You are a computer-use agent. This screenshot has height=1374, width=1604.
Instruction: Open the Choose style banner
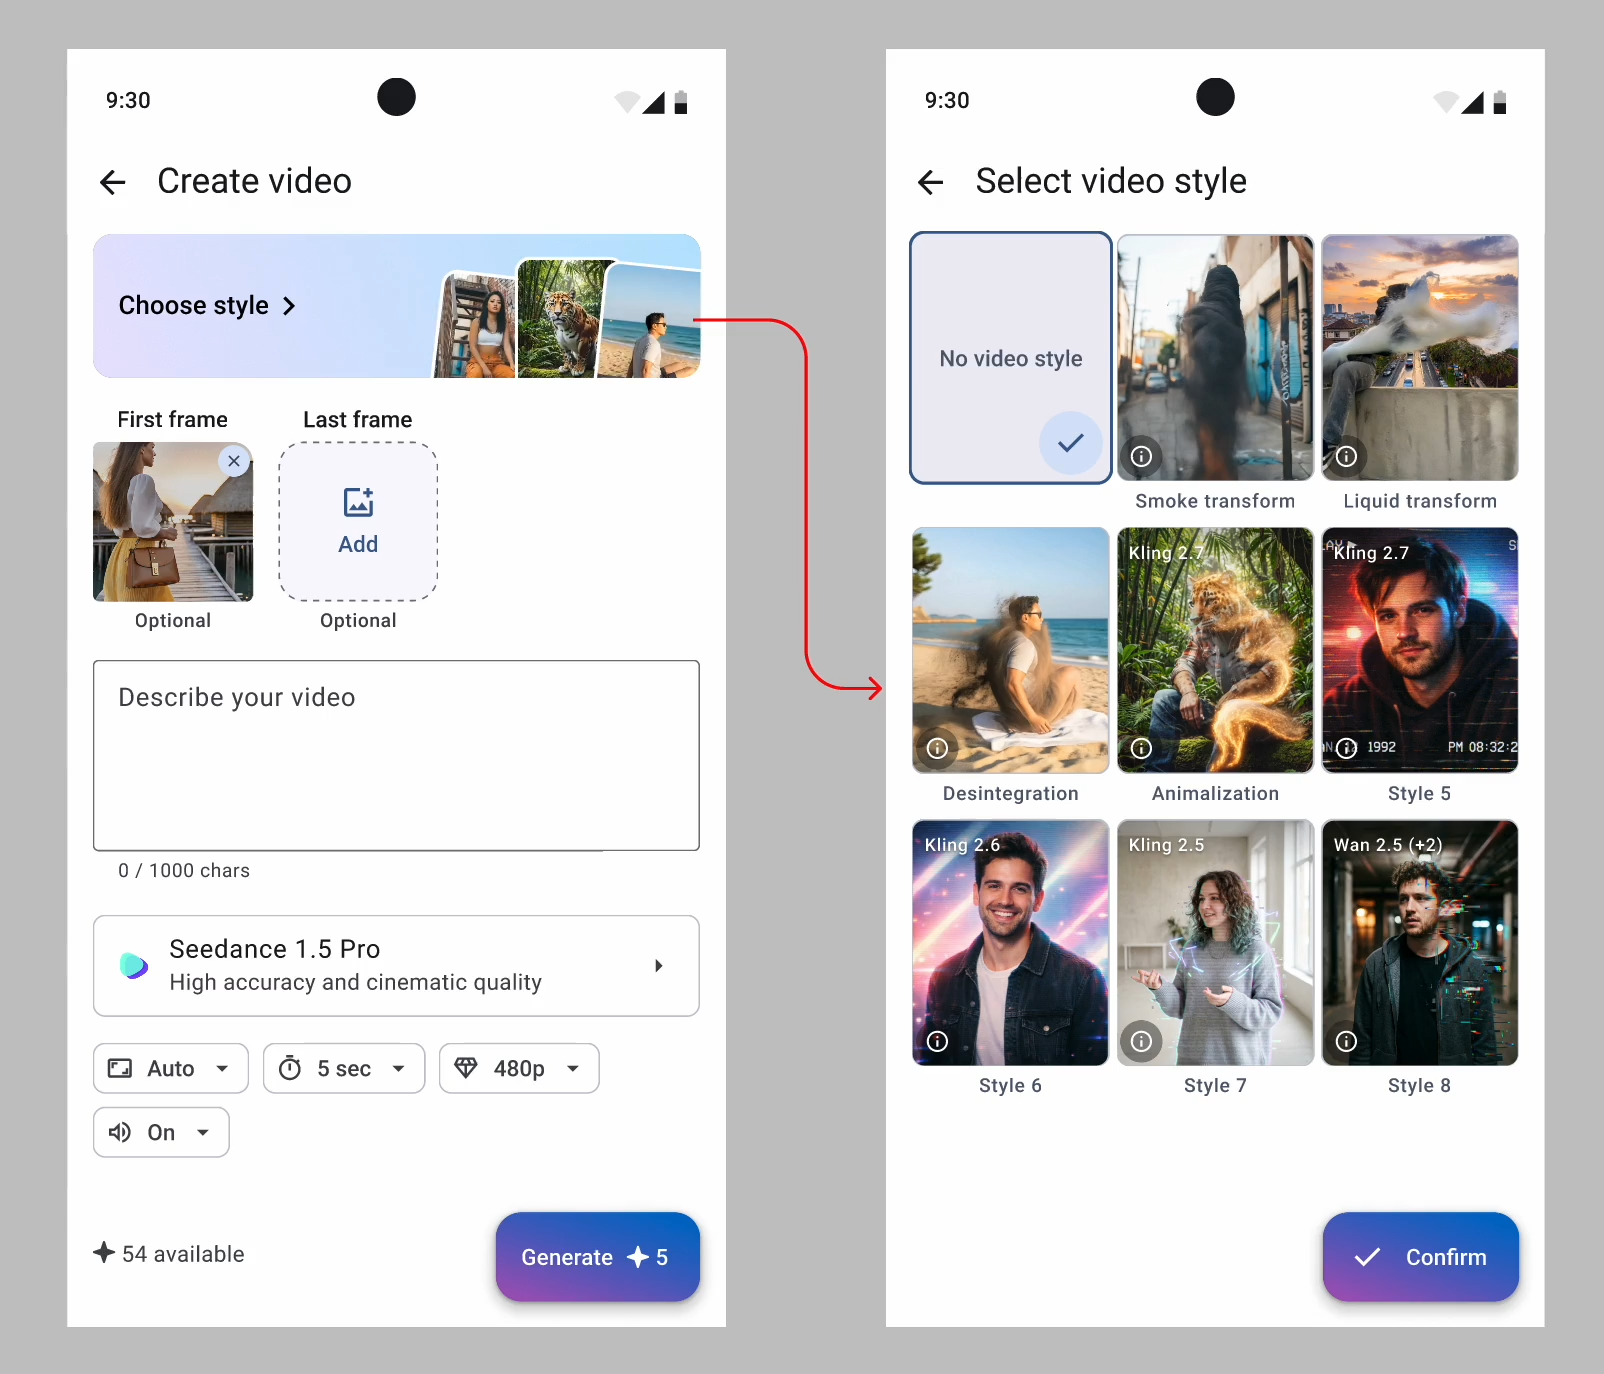coord(397,306)
